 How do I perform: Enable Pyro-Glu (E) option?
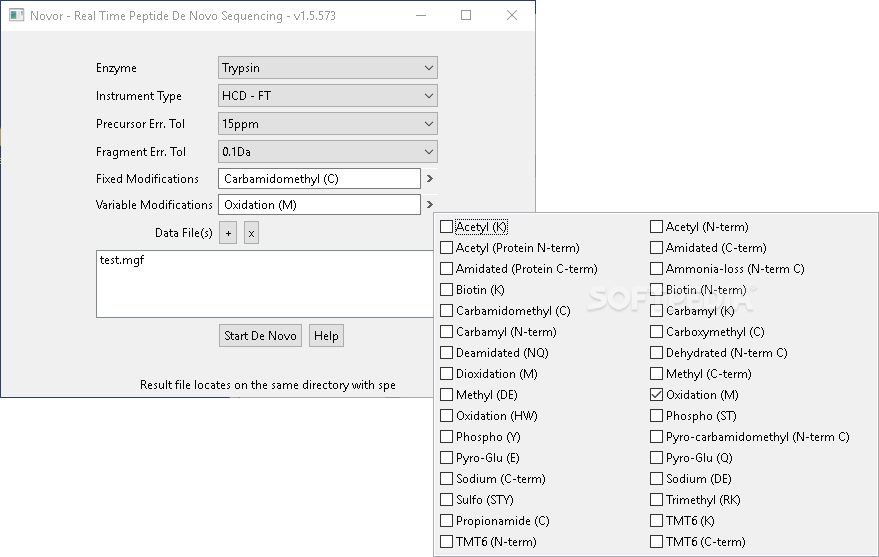coord(446,458)
